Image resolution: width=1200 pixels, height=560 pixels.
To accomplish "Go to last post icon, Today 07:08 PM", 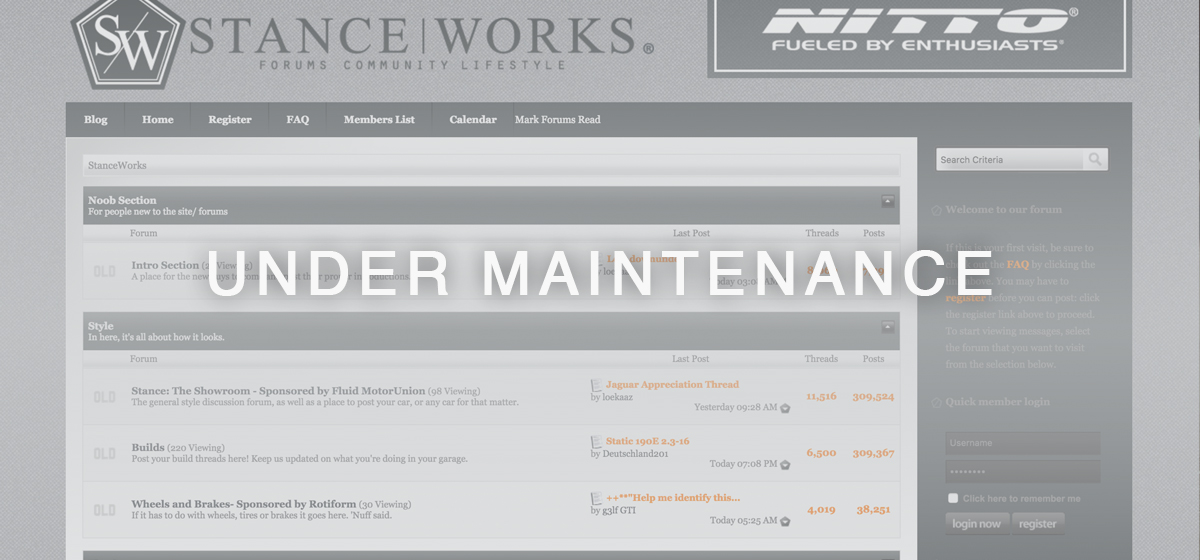I will [x=785, y=465].
